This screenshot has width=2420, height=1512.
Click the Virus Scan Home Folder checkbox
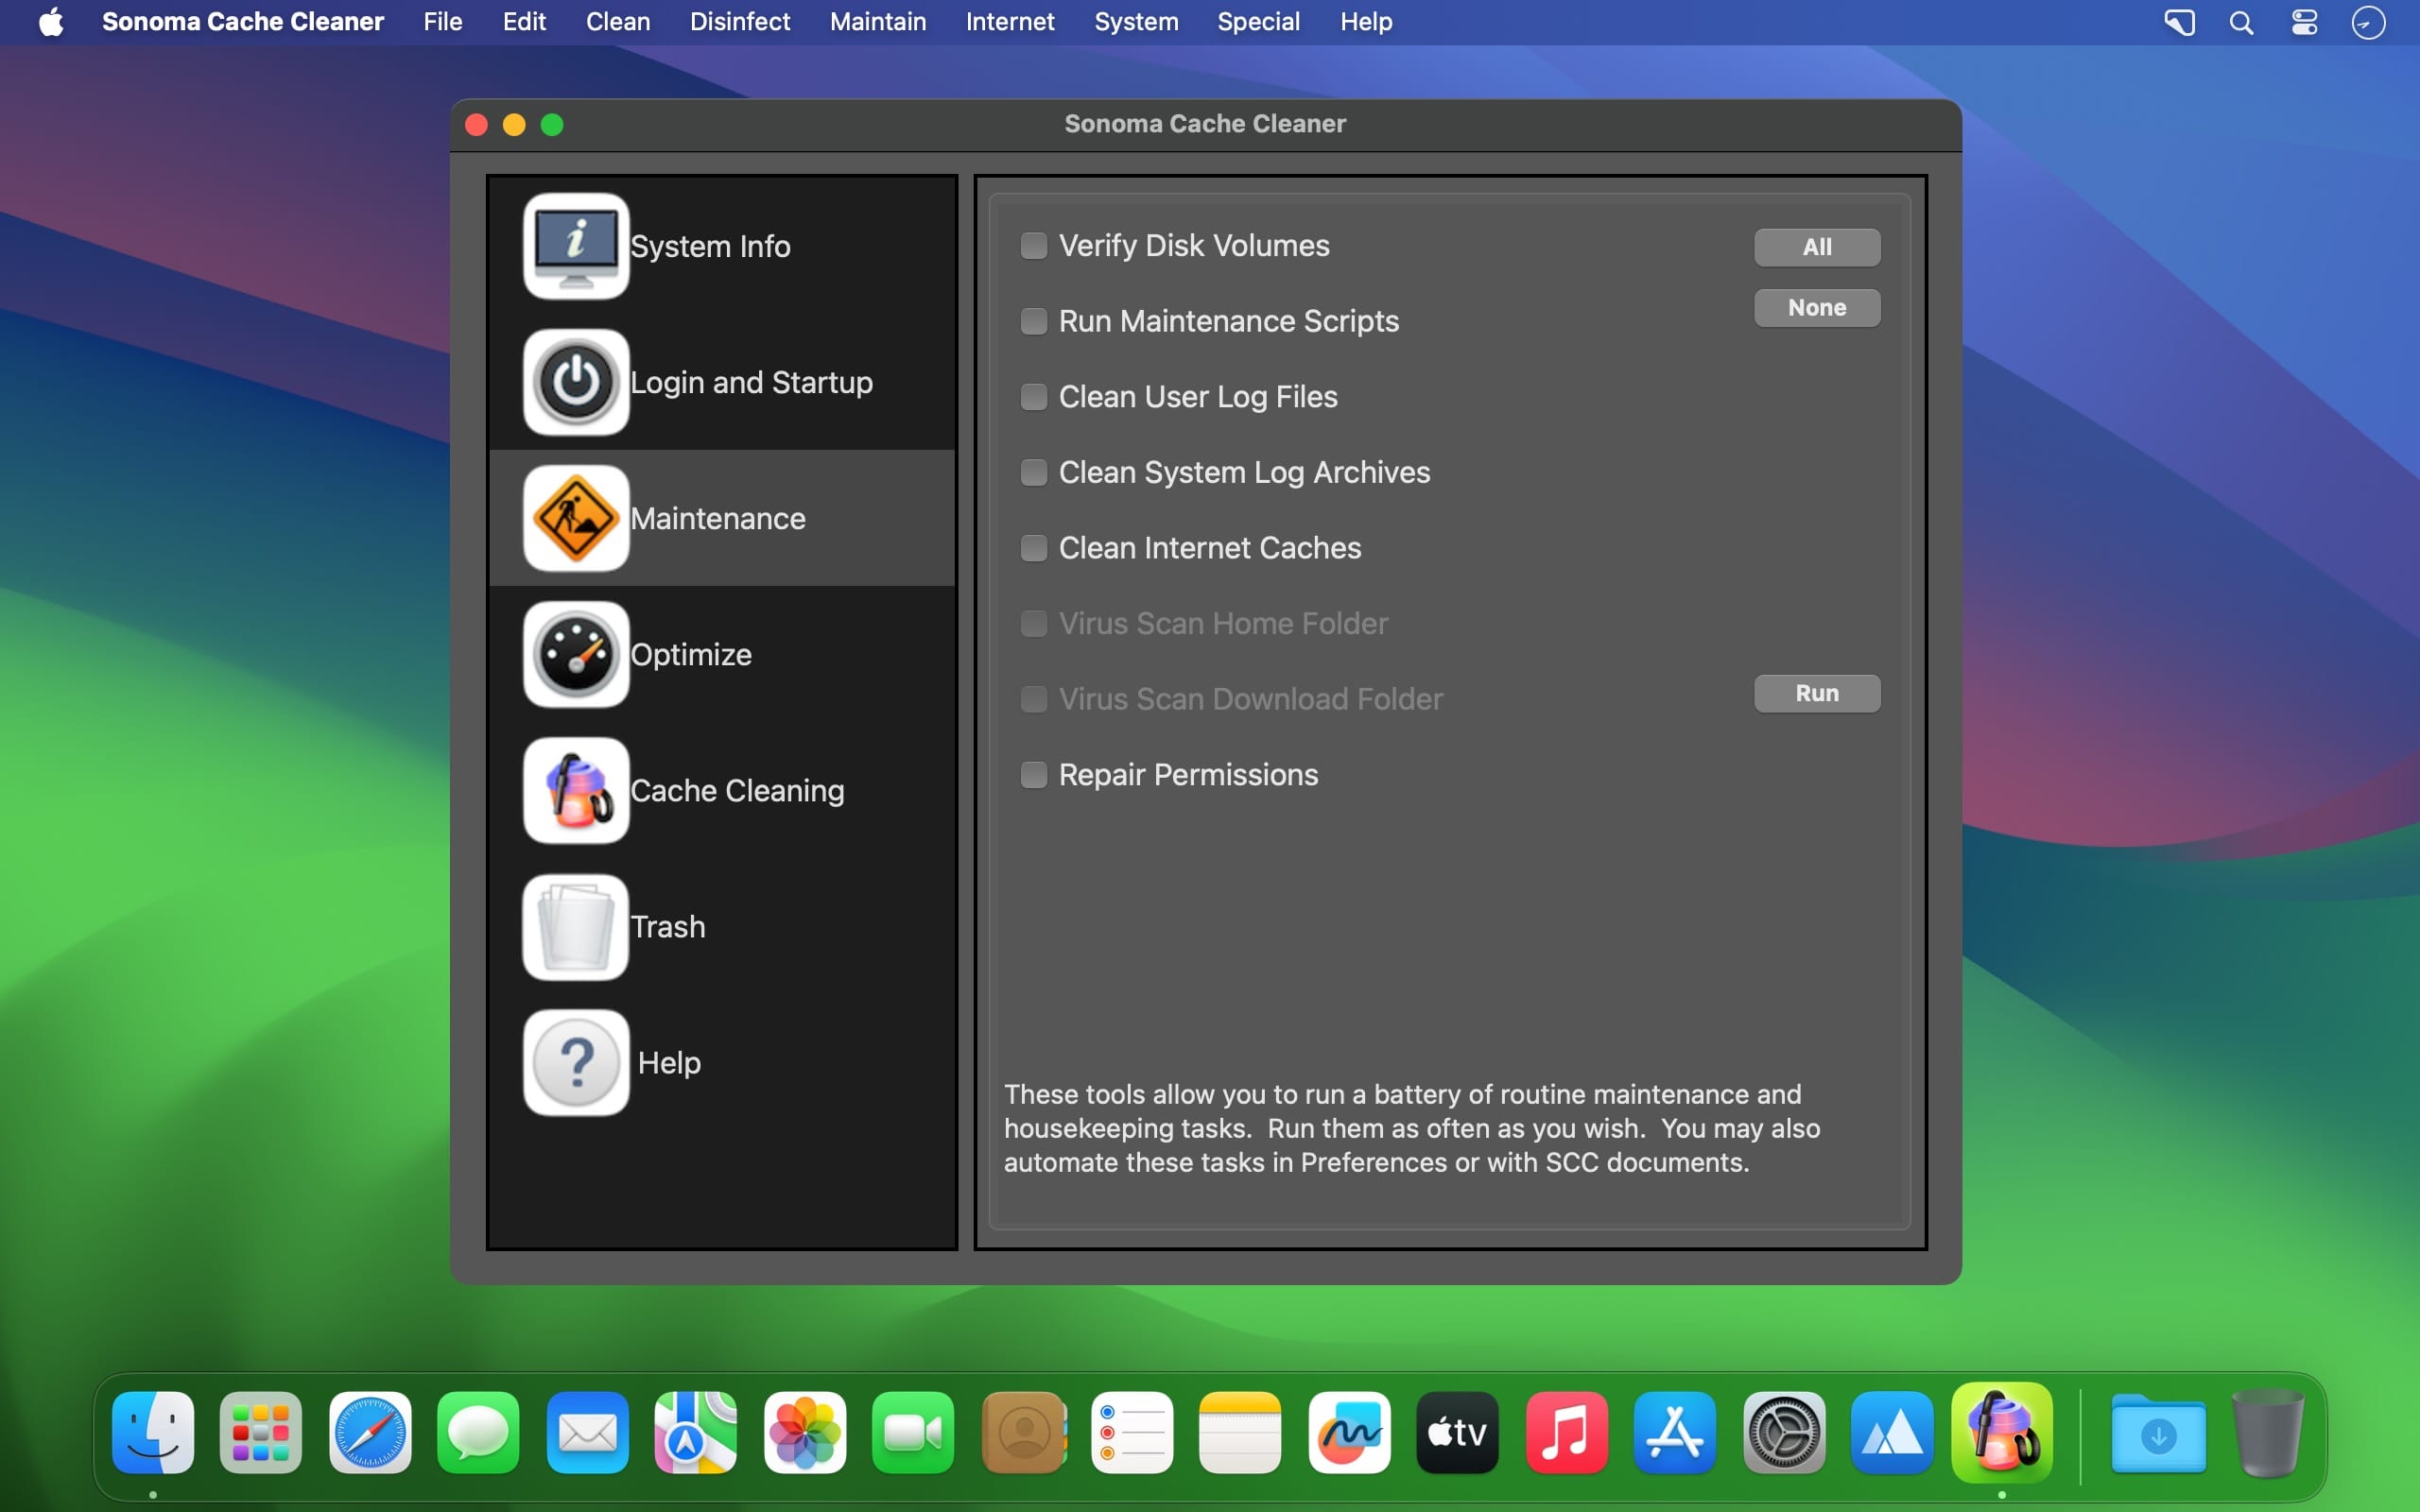tap(1034, 624)
